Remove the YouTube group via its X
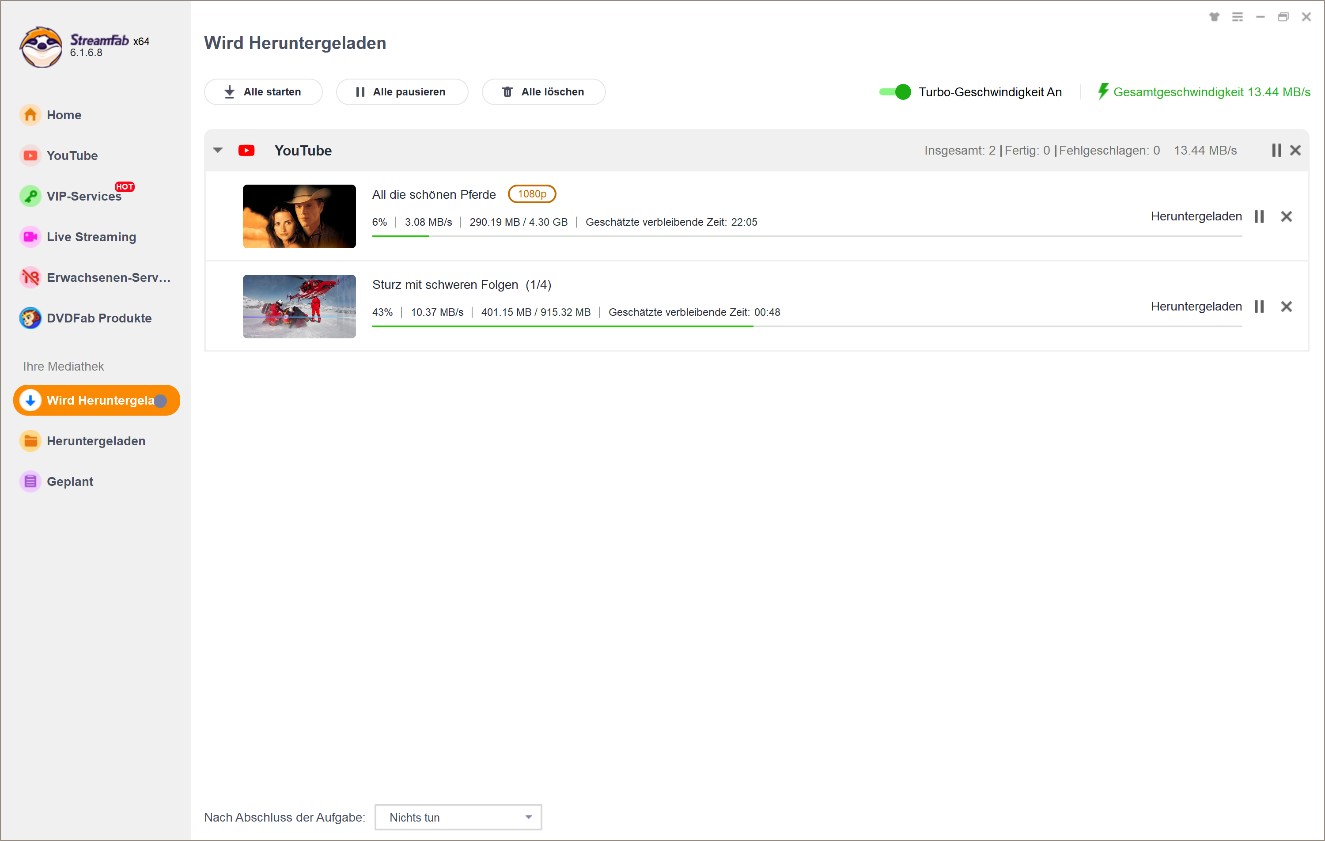Image resolution: width=1325 pixels, height=841 pixels. pyautogui.click(x=1295, y=150)
